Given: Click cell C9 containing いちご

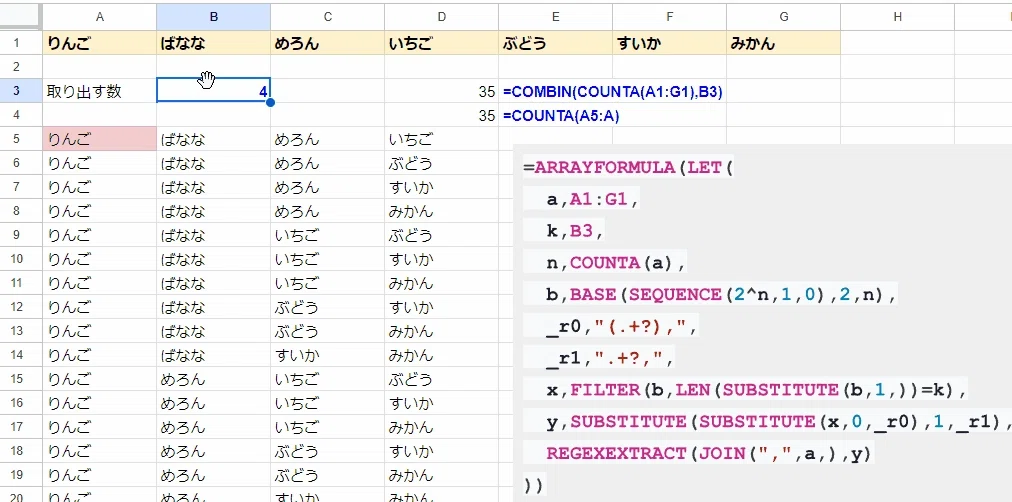Looking at the screenshot, I should [x=327, y=235].
